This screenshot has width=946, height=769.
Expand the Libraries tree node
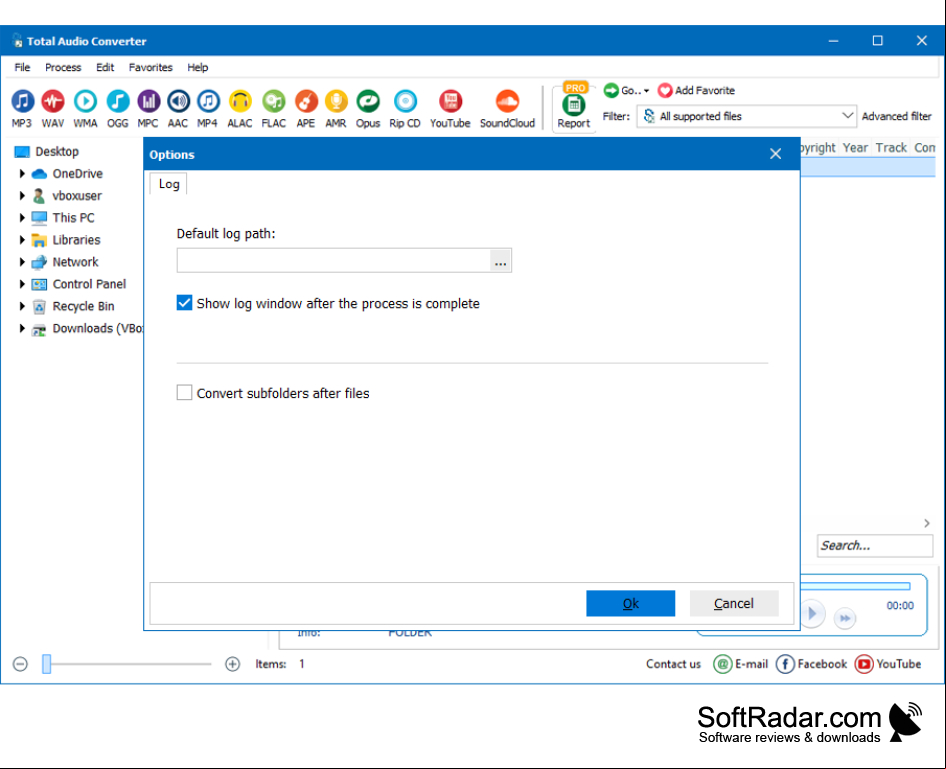pyautogui.click(x=22, y=240)
